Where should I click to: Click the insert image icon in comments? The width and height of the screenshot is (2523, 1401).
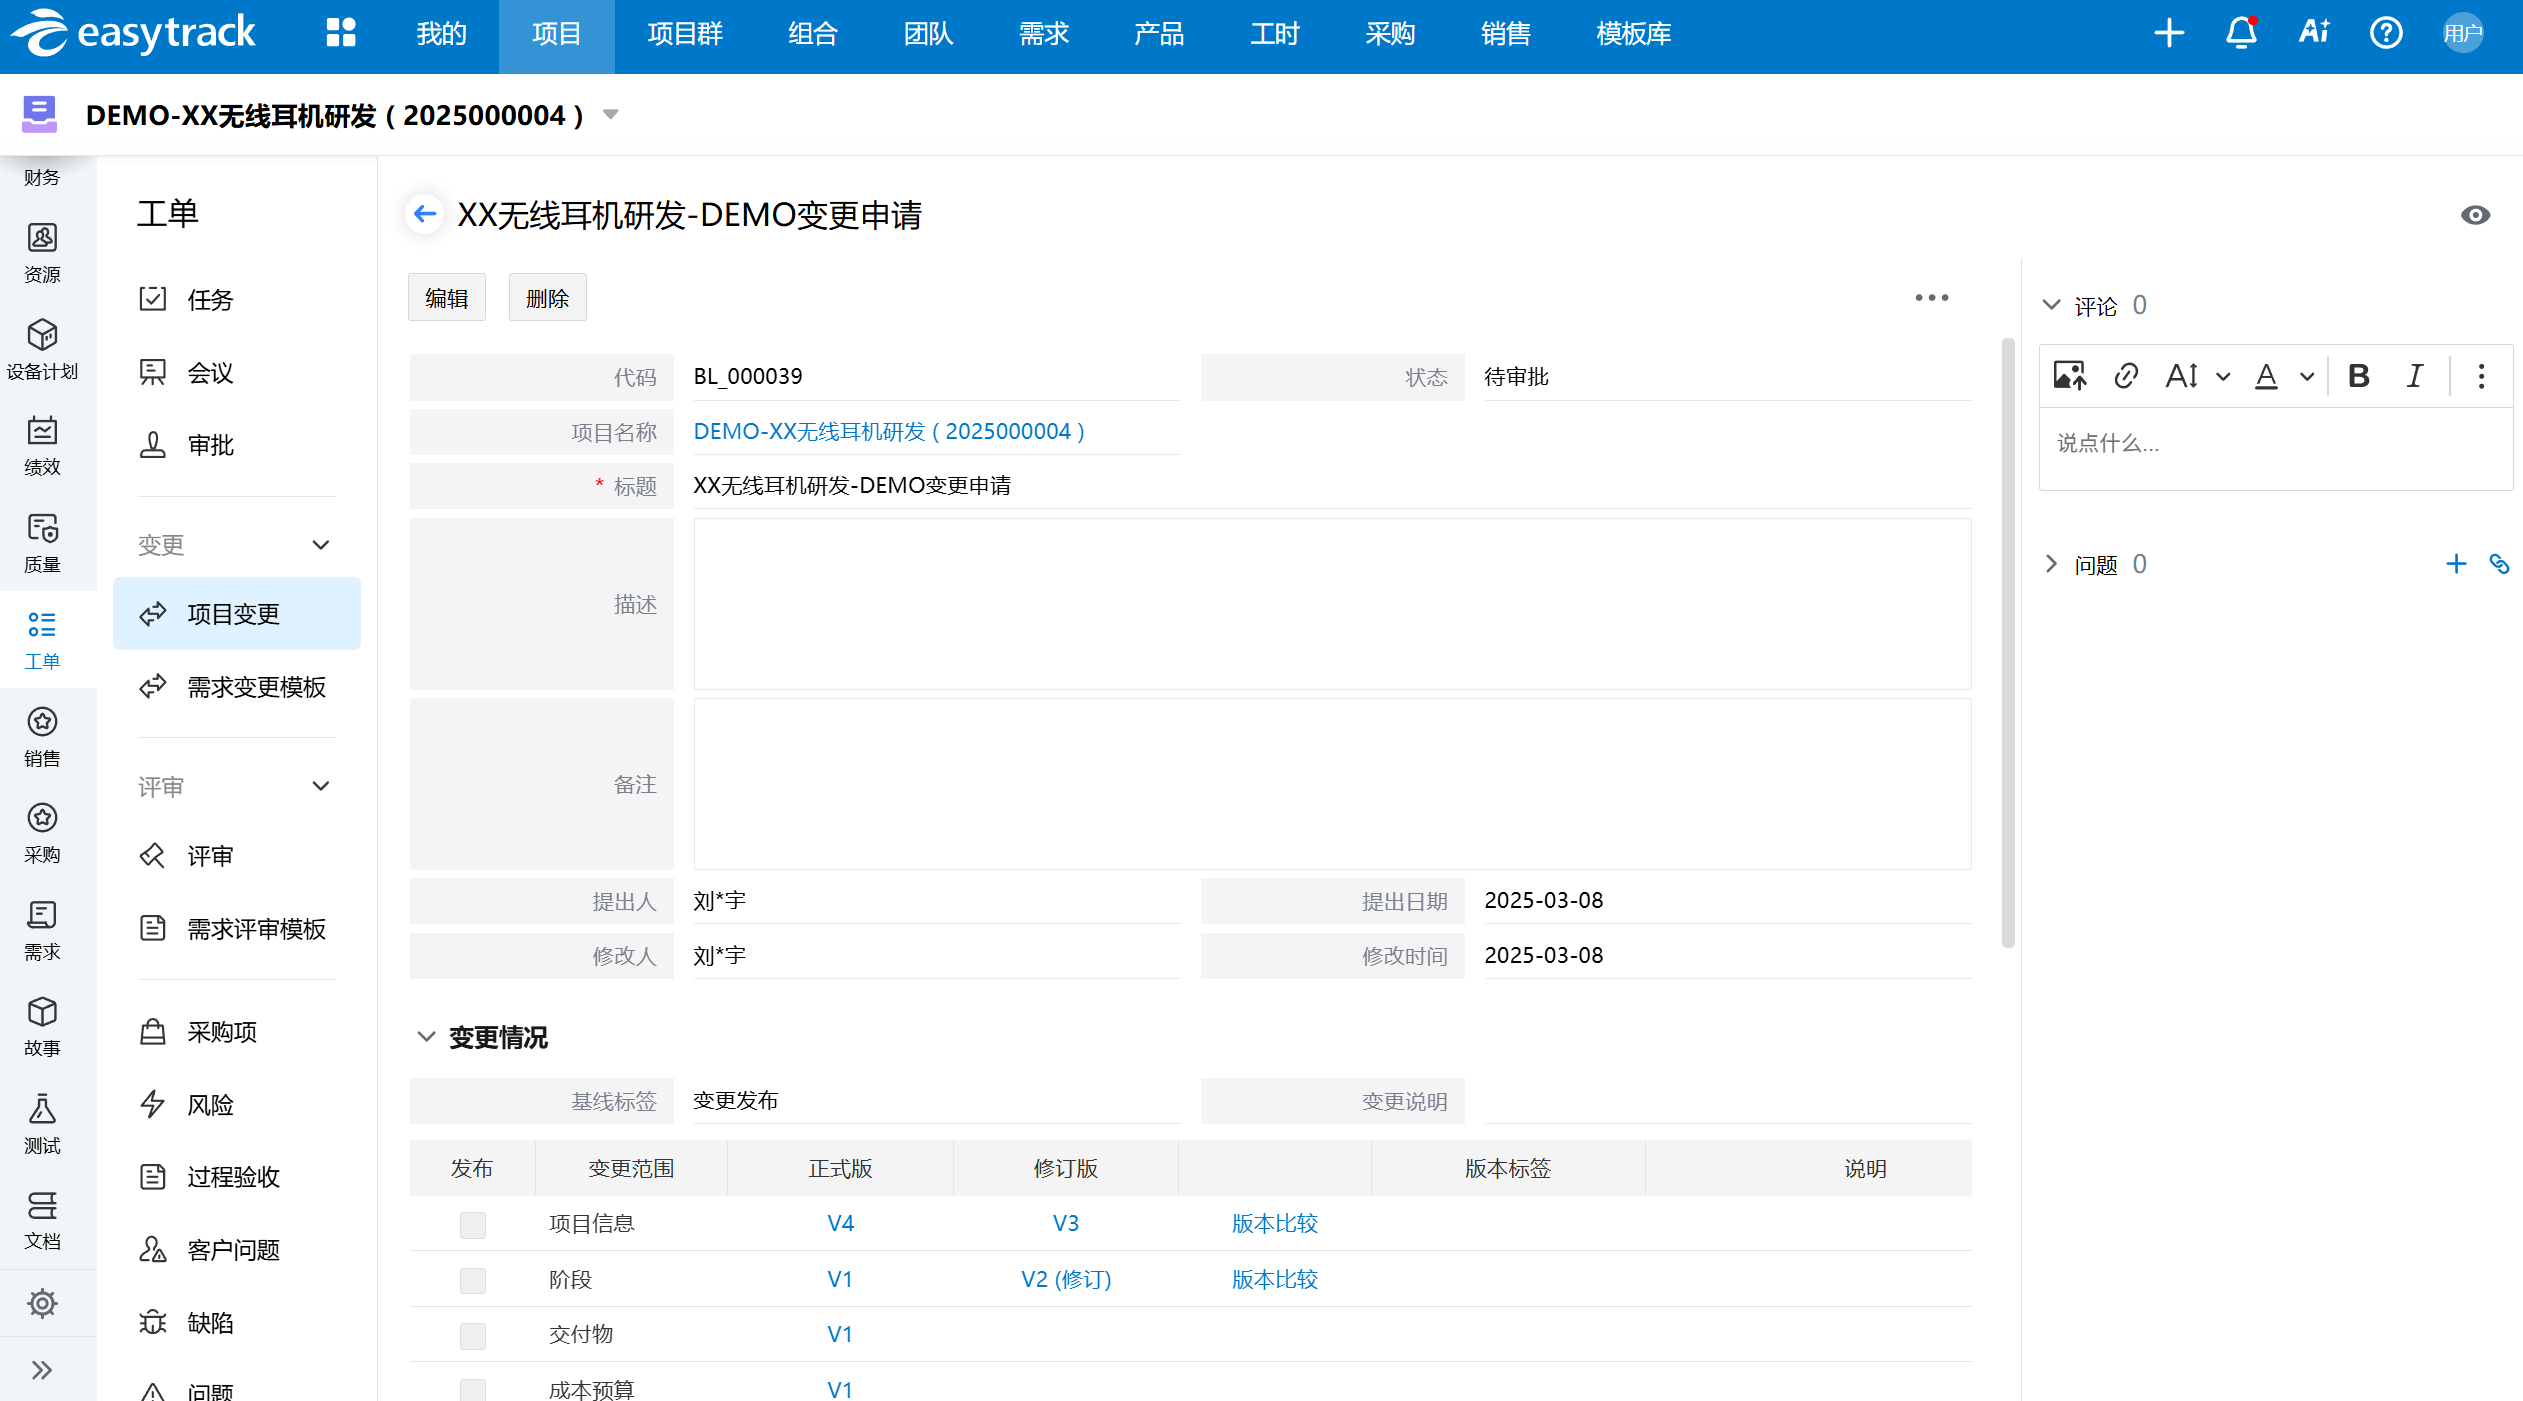click(x=2069, y=375)
